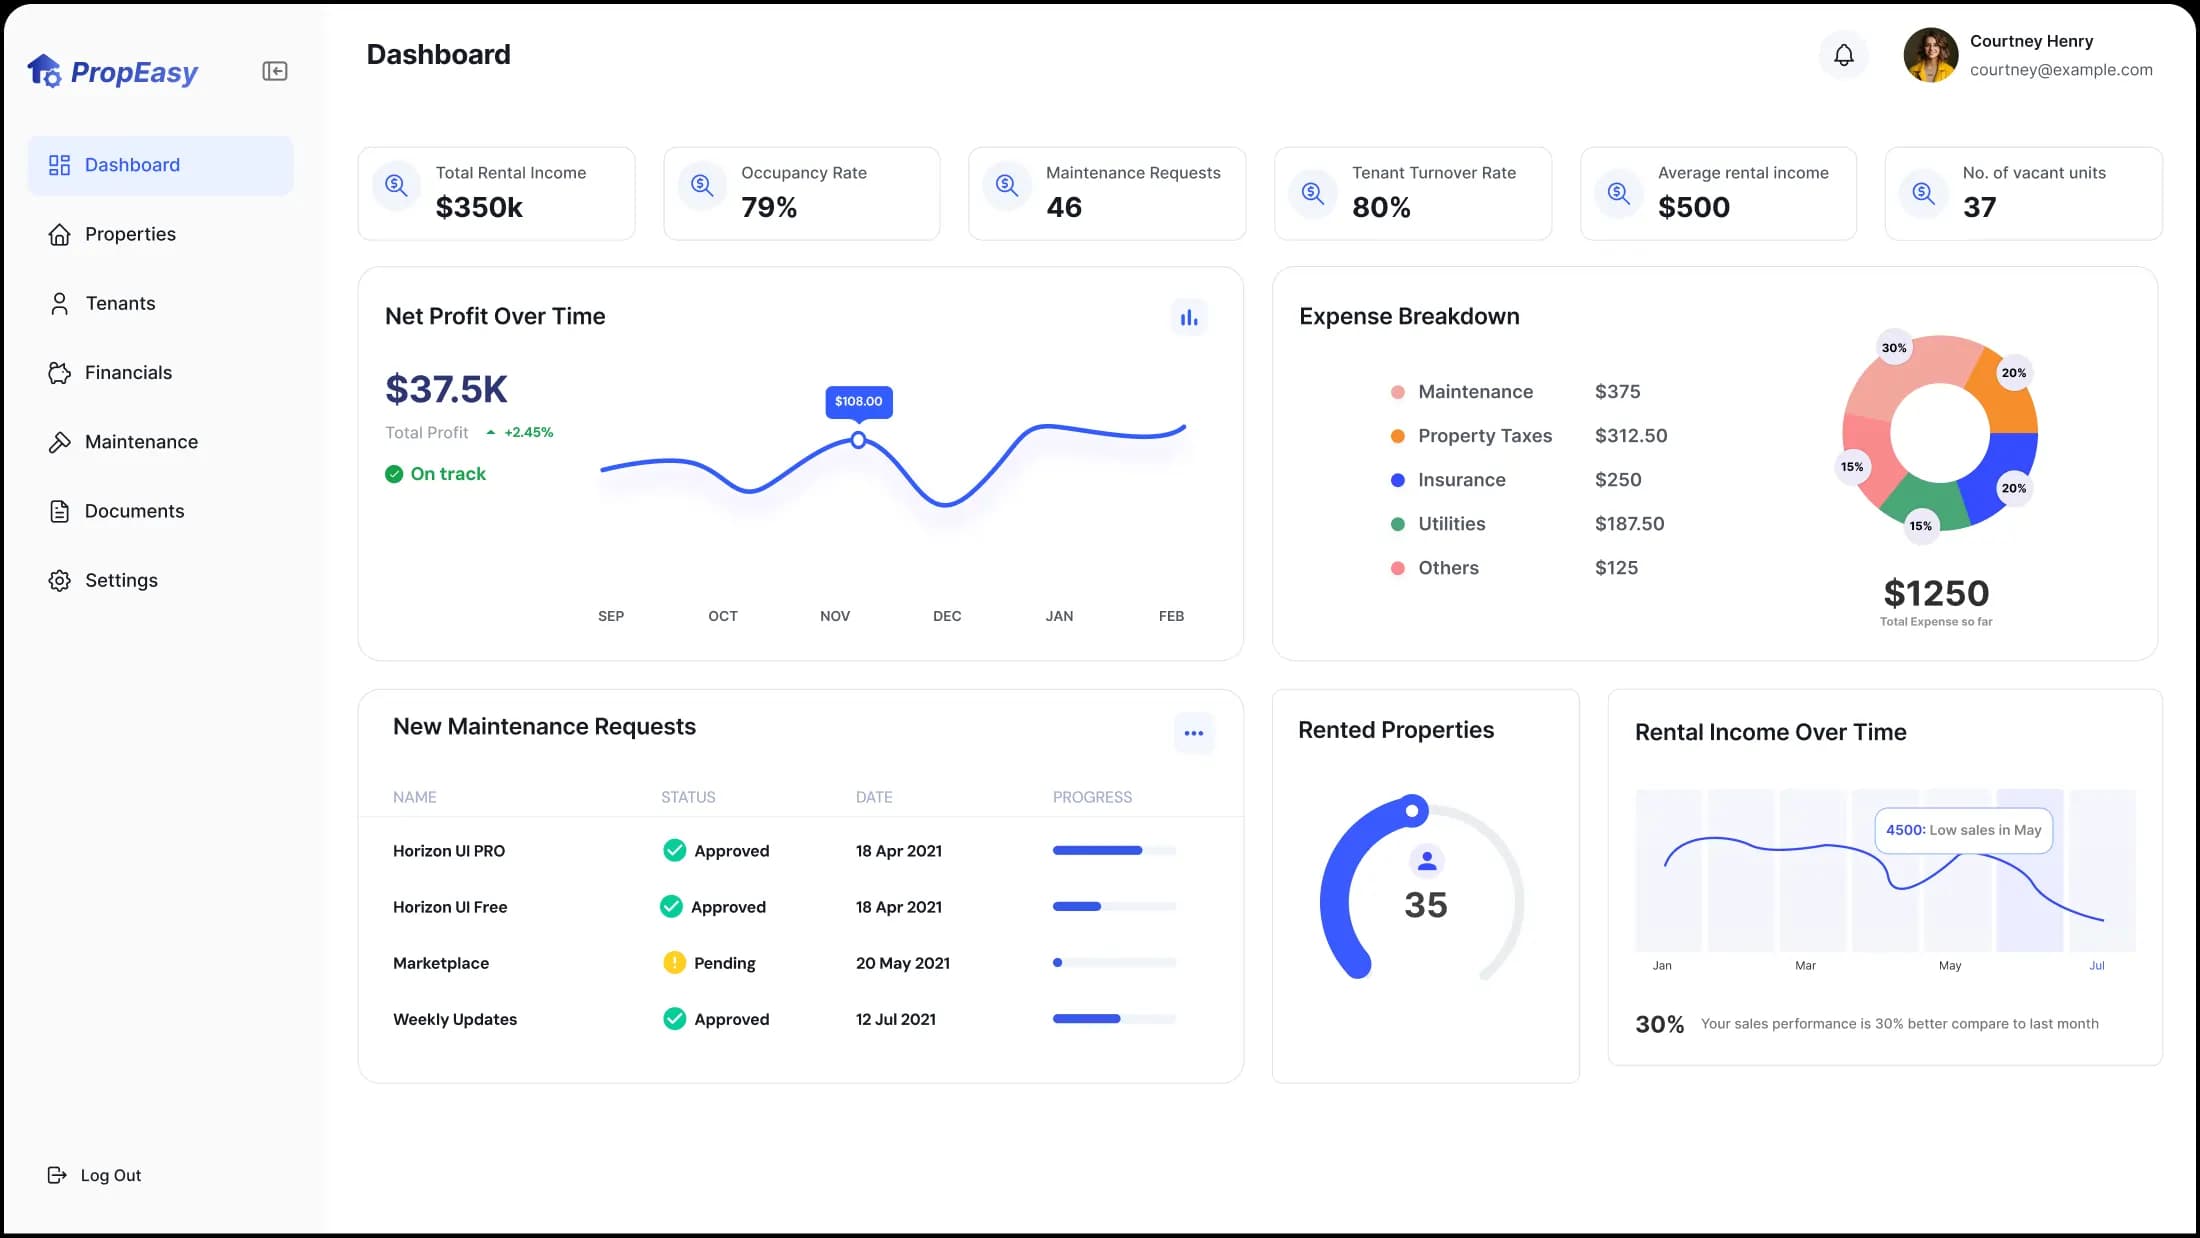Open the three-dots menu in Maintenance Requests
This screenshot has height=1238, width=2200.
[1193, 733]
